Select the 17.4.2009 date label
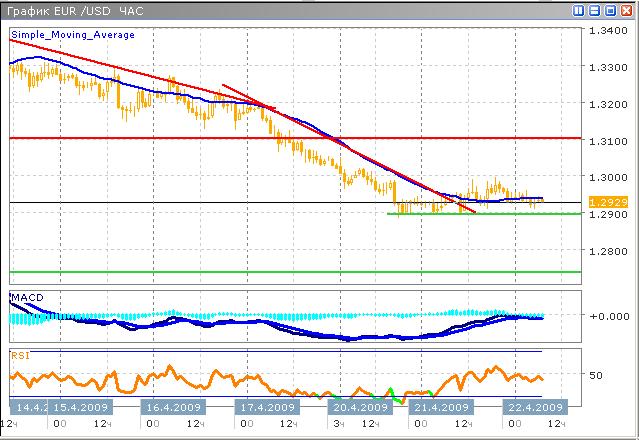 [267, 408]
